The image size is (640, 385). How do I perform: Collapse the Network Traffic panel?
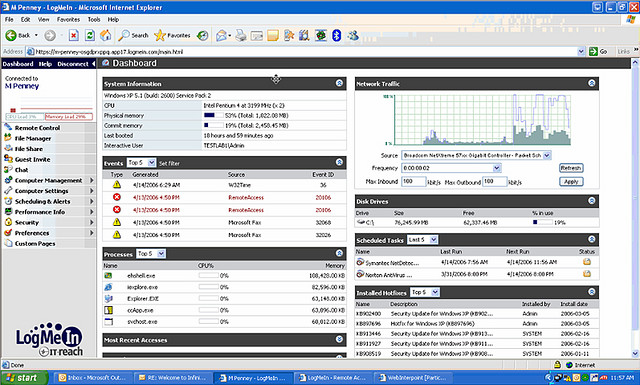point(591,83)
